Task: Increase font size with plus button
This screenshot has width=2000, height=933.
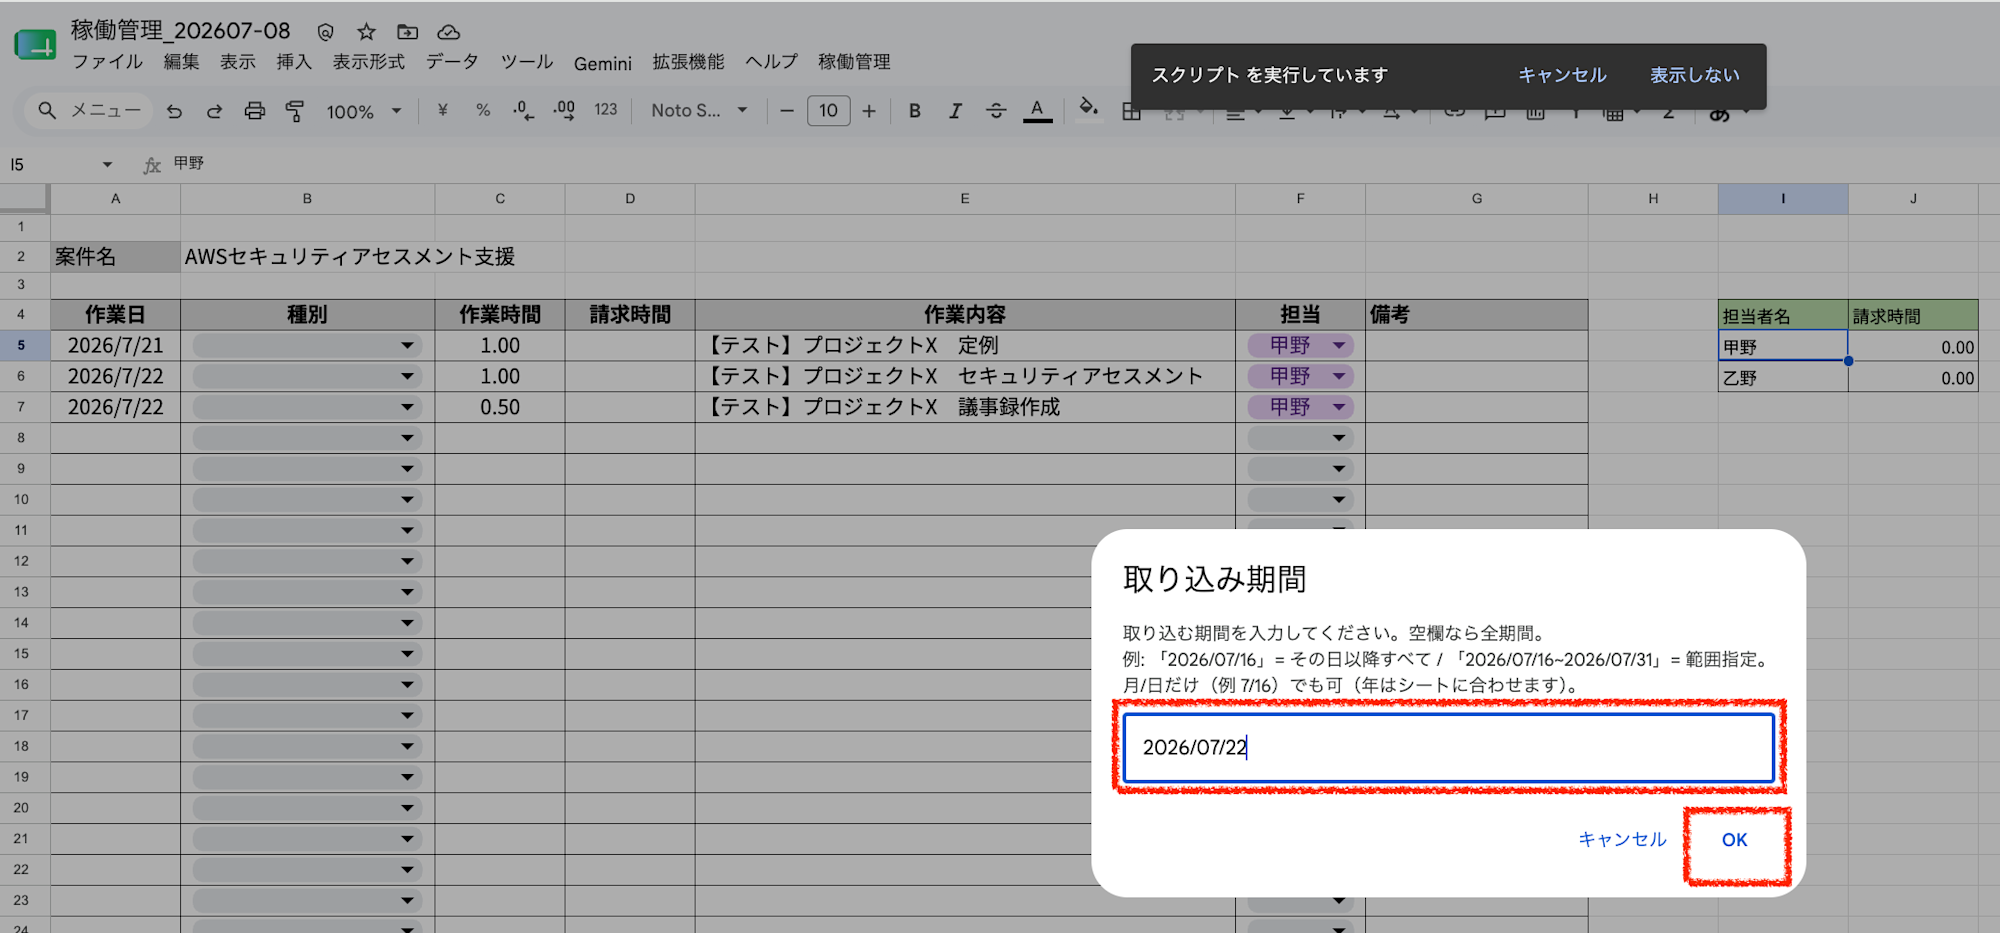Action: [x=869, y=111]
